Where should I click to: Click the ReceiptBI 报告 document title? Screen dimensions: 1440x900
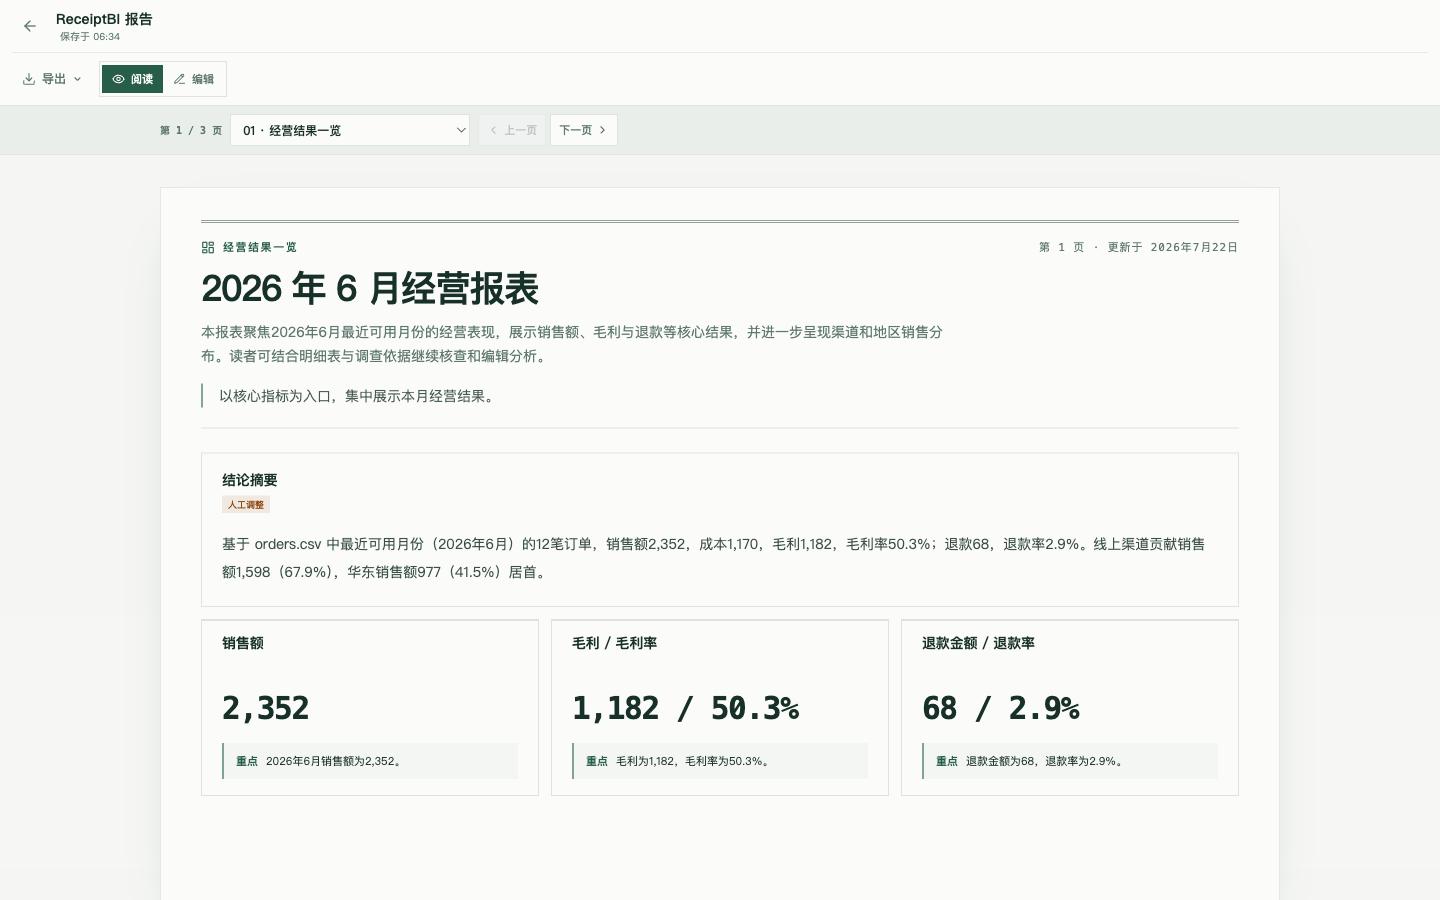coord(104,19)
